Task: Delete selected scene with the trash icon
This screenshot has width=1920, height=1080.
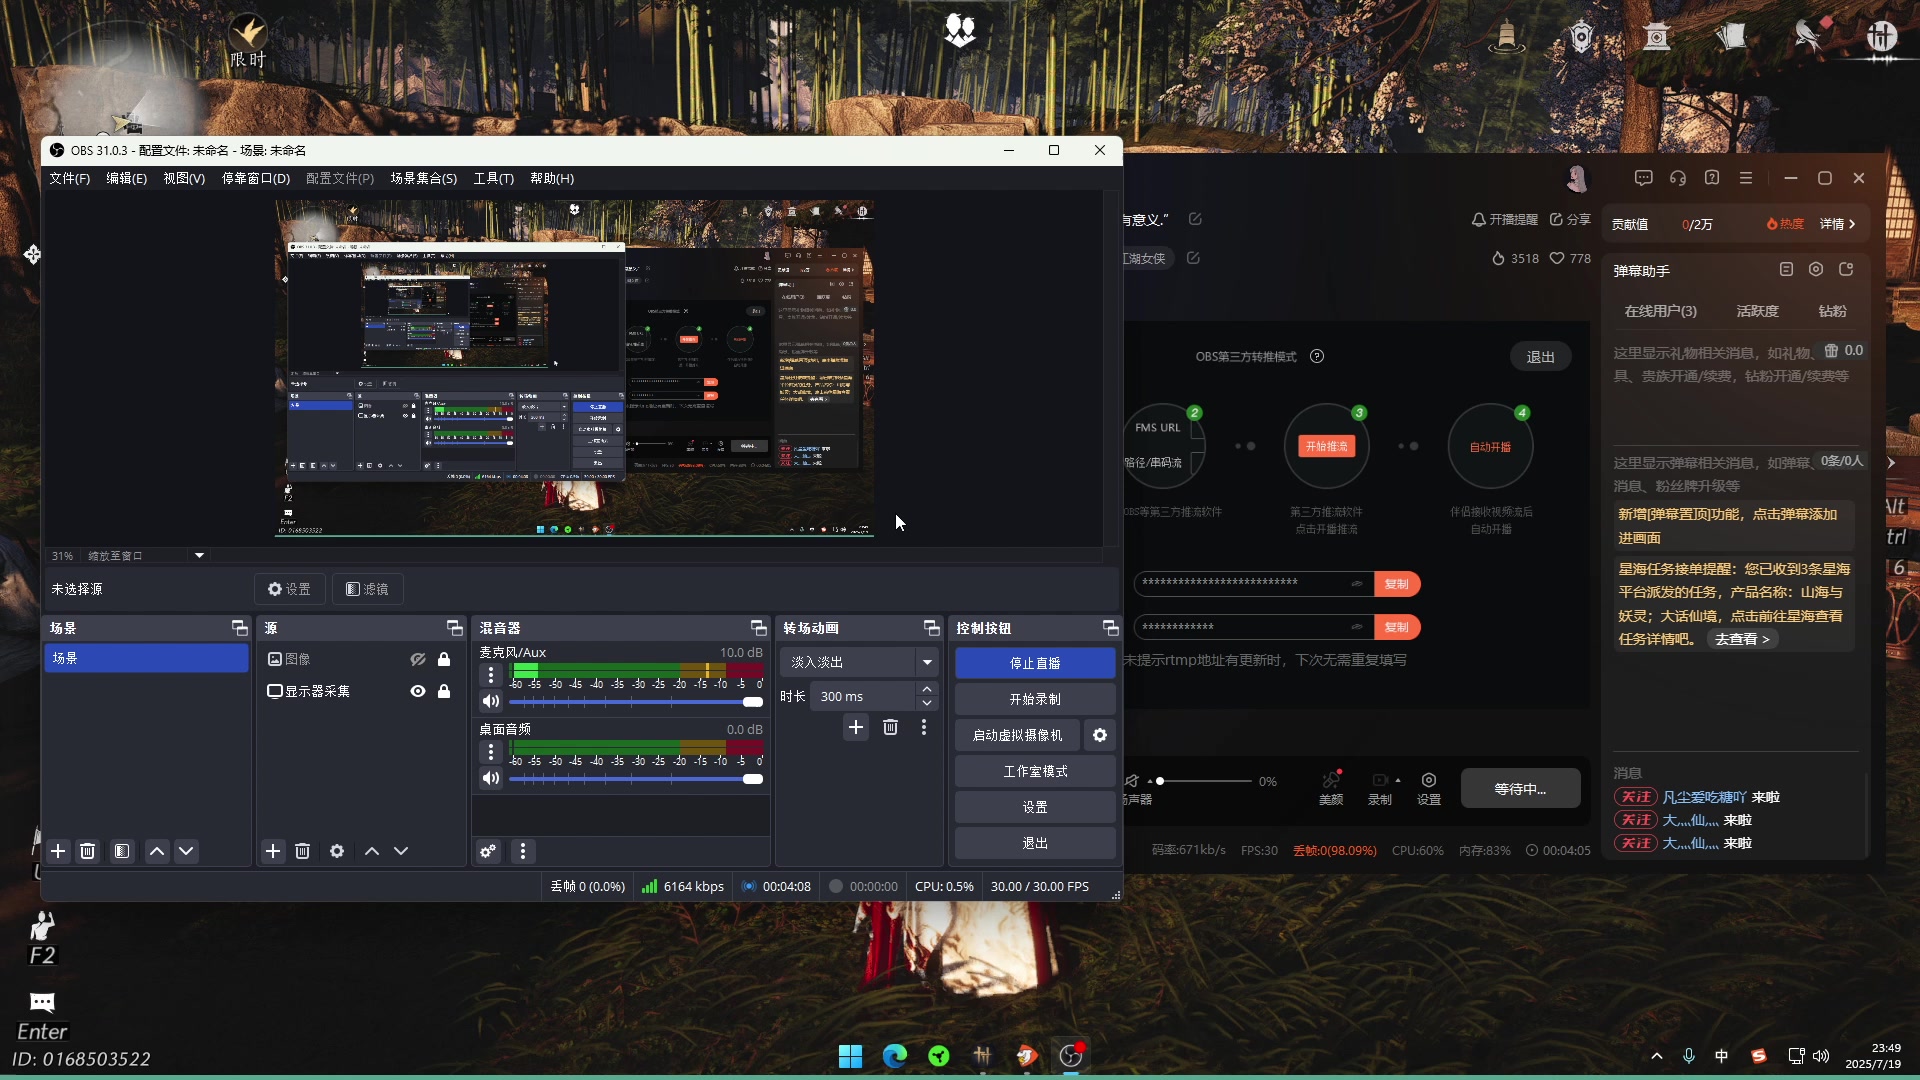Action: [87, 851]
